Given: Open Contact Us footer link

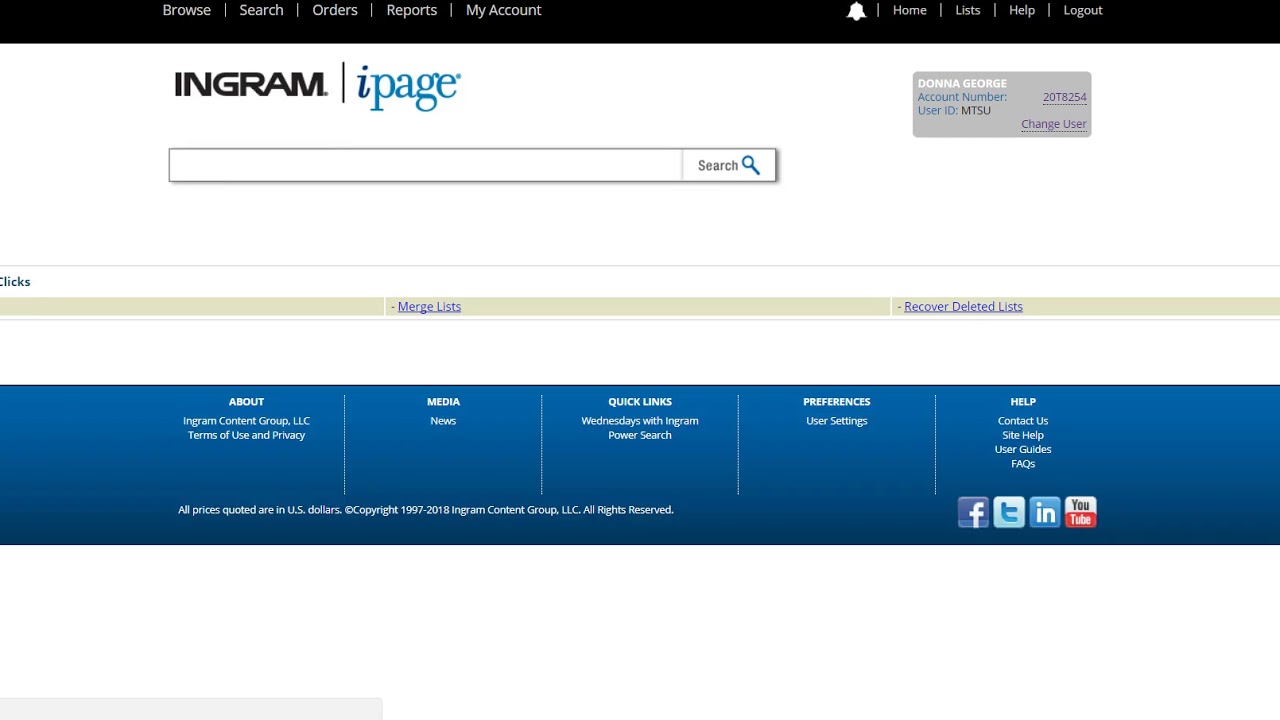Looking at the screenshot, I should point(1023,421).
